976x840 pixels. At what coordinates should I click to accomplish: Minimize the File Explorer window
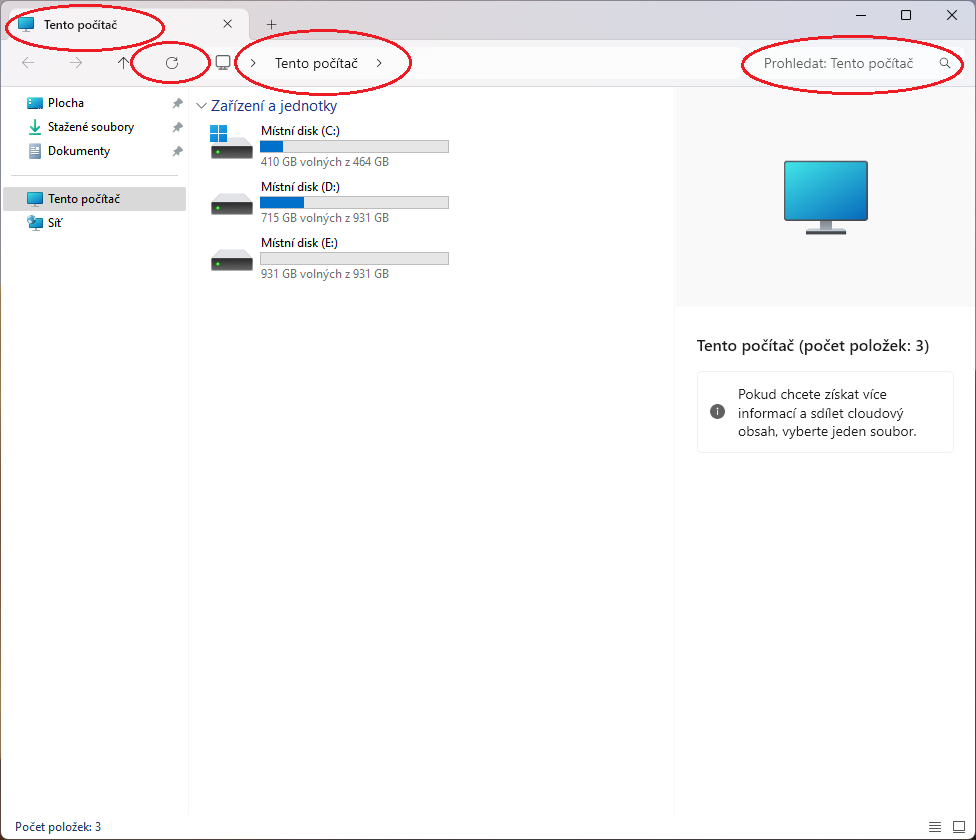coord(861,15)
